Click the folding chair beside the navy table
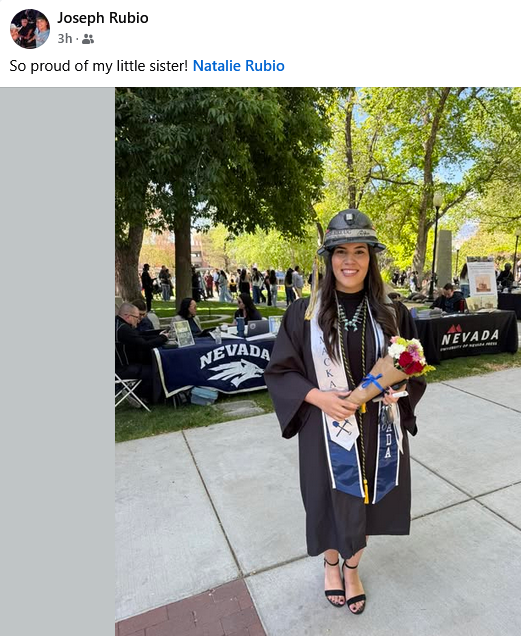Image resolution: width=521 pixels, height=636 pixels. pyautogui.click(x=128, y=391)
